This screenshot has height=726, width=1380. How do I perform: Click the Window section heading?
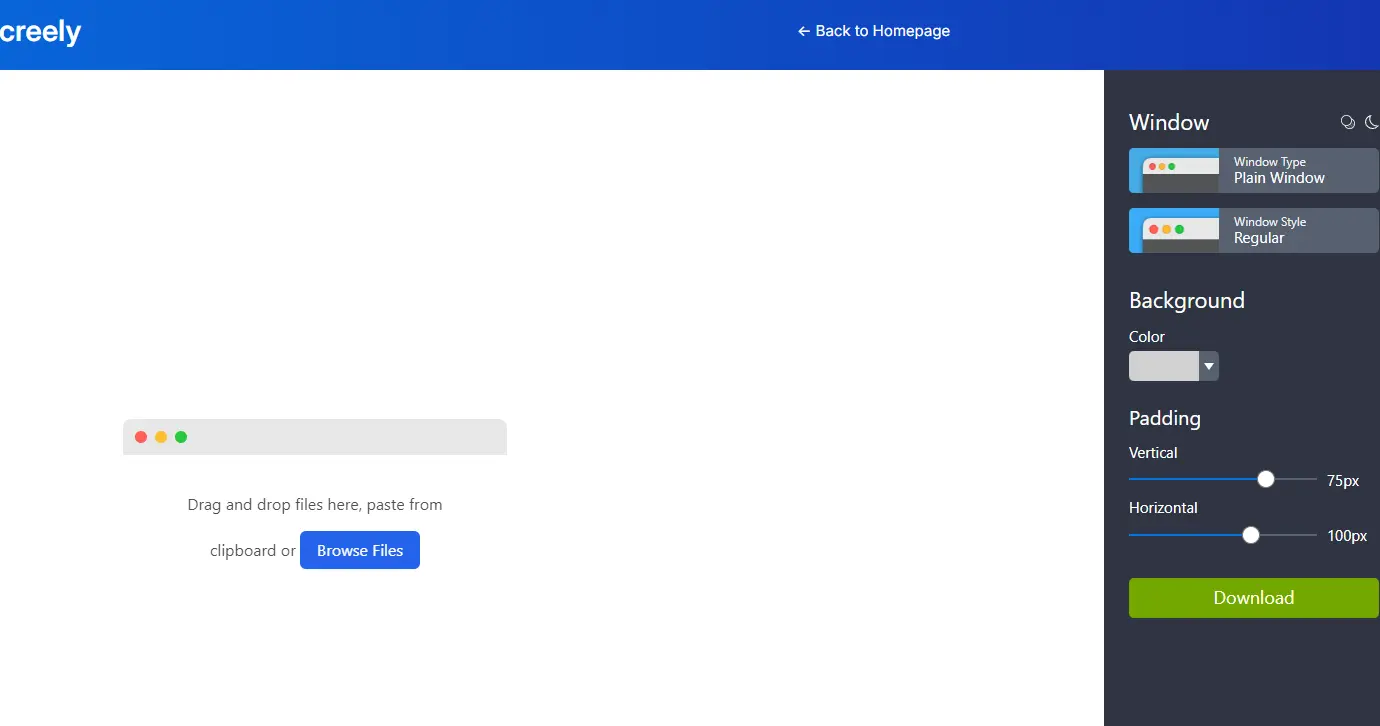[1169, 122]
